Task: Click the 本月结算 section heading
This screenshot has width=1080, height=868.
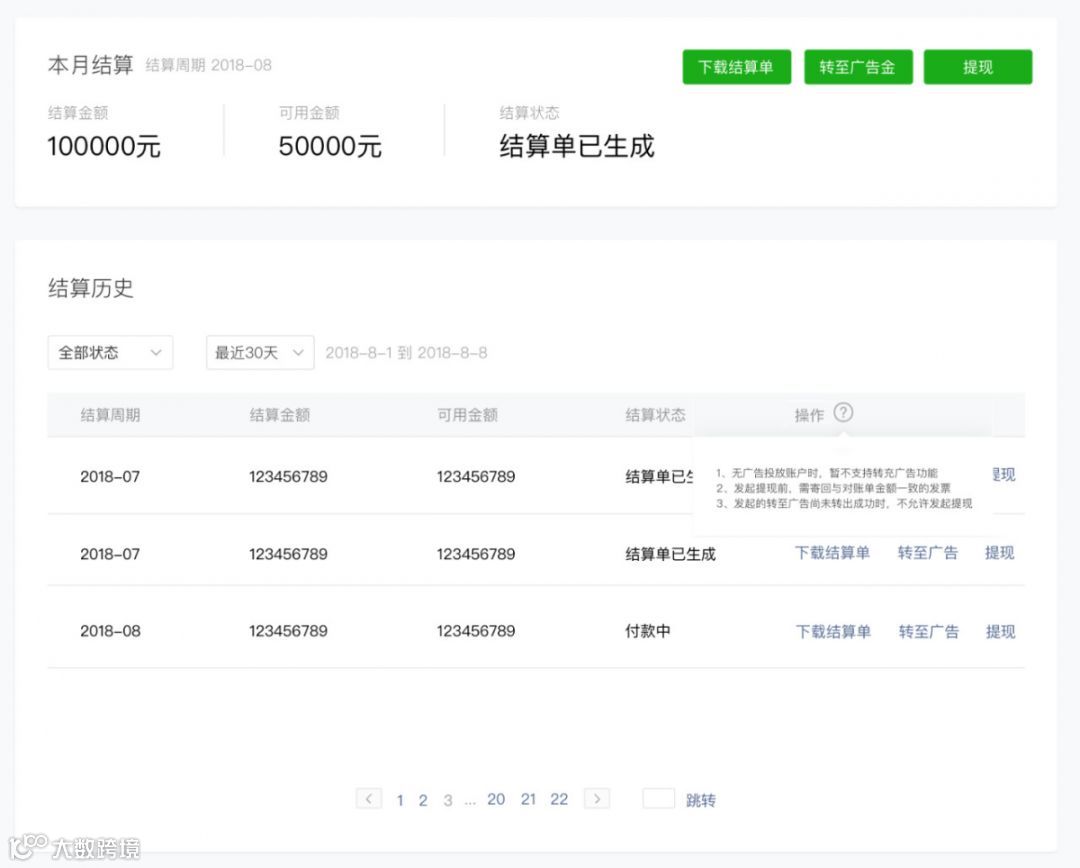Action: (90, 65)
